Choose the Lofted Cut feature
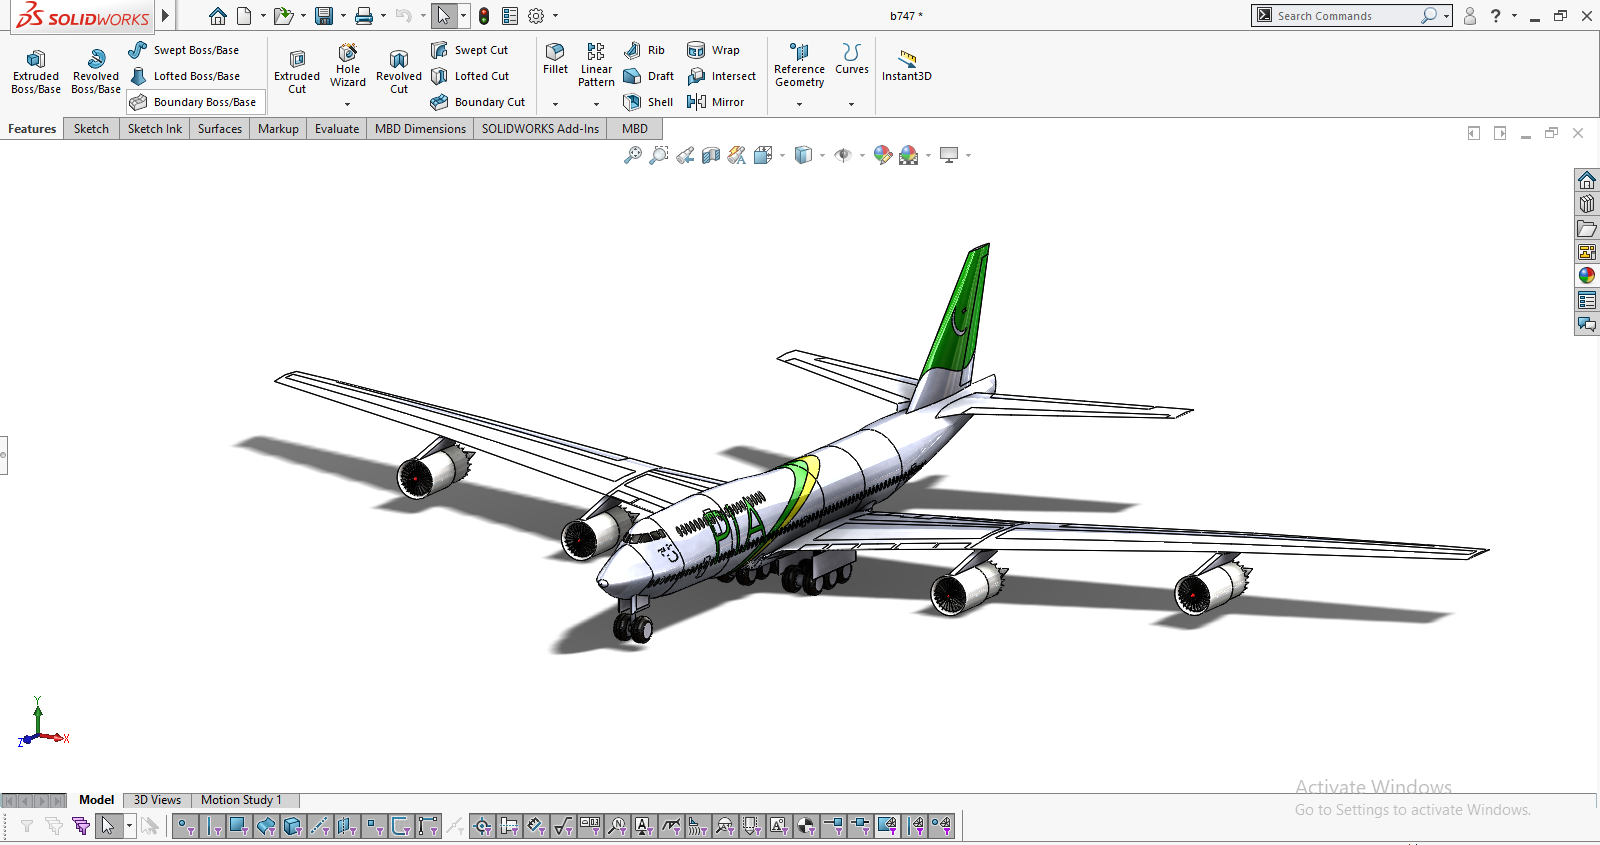The height and width of the screenshot is (845, 1600). pos(470,76)
